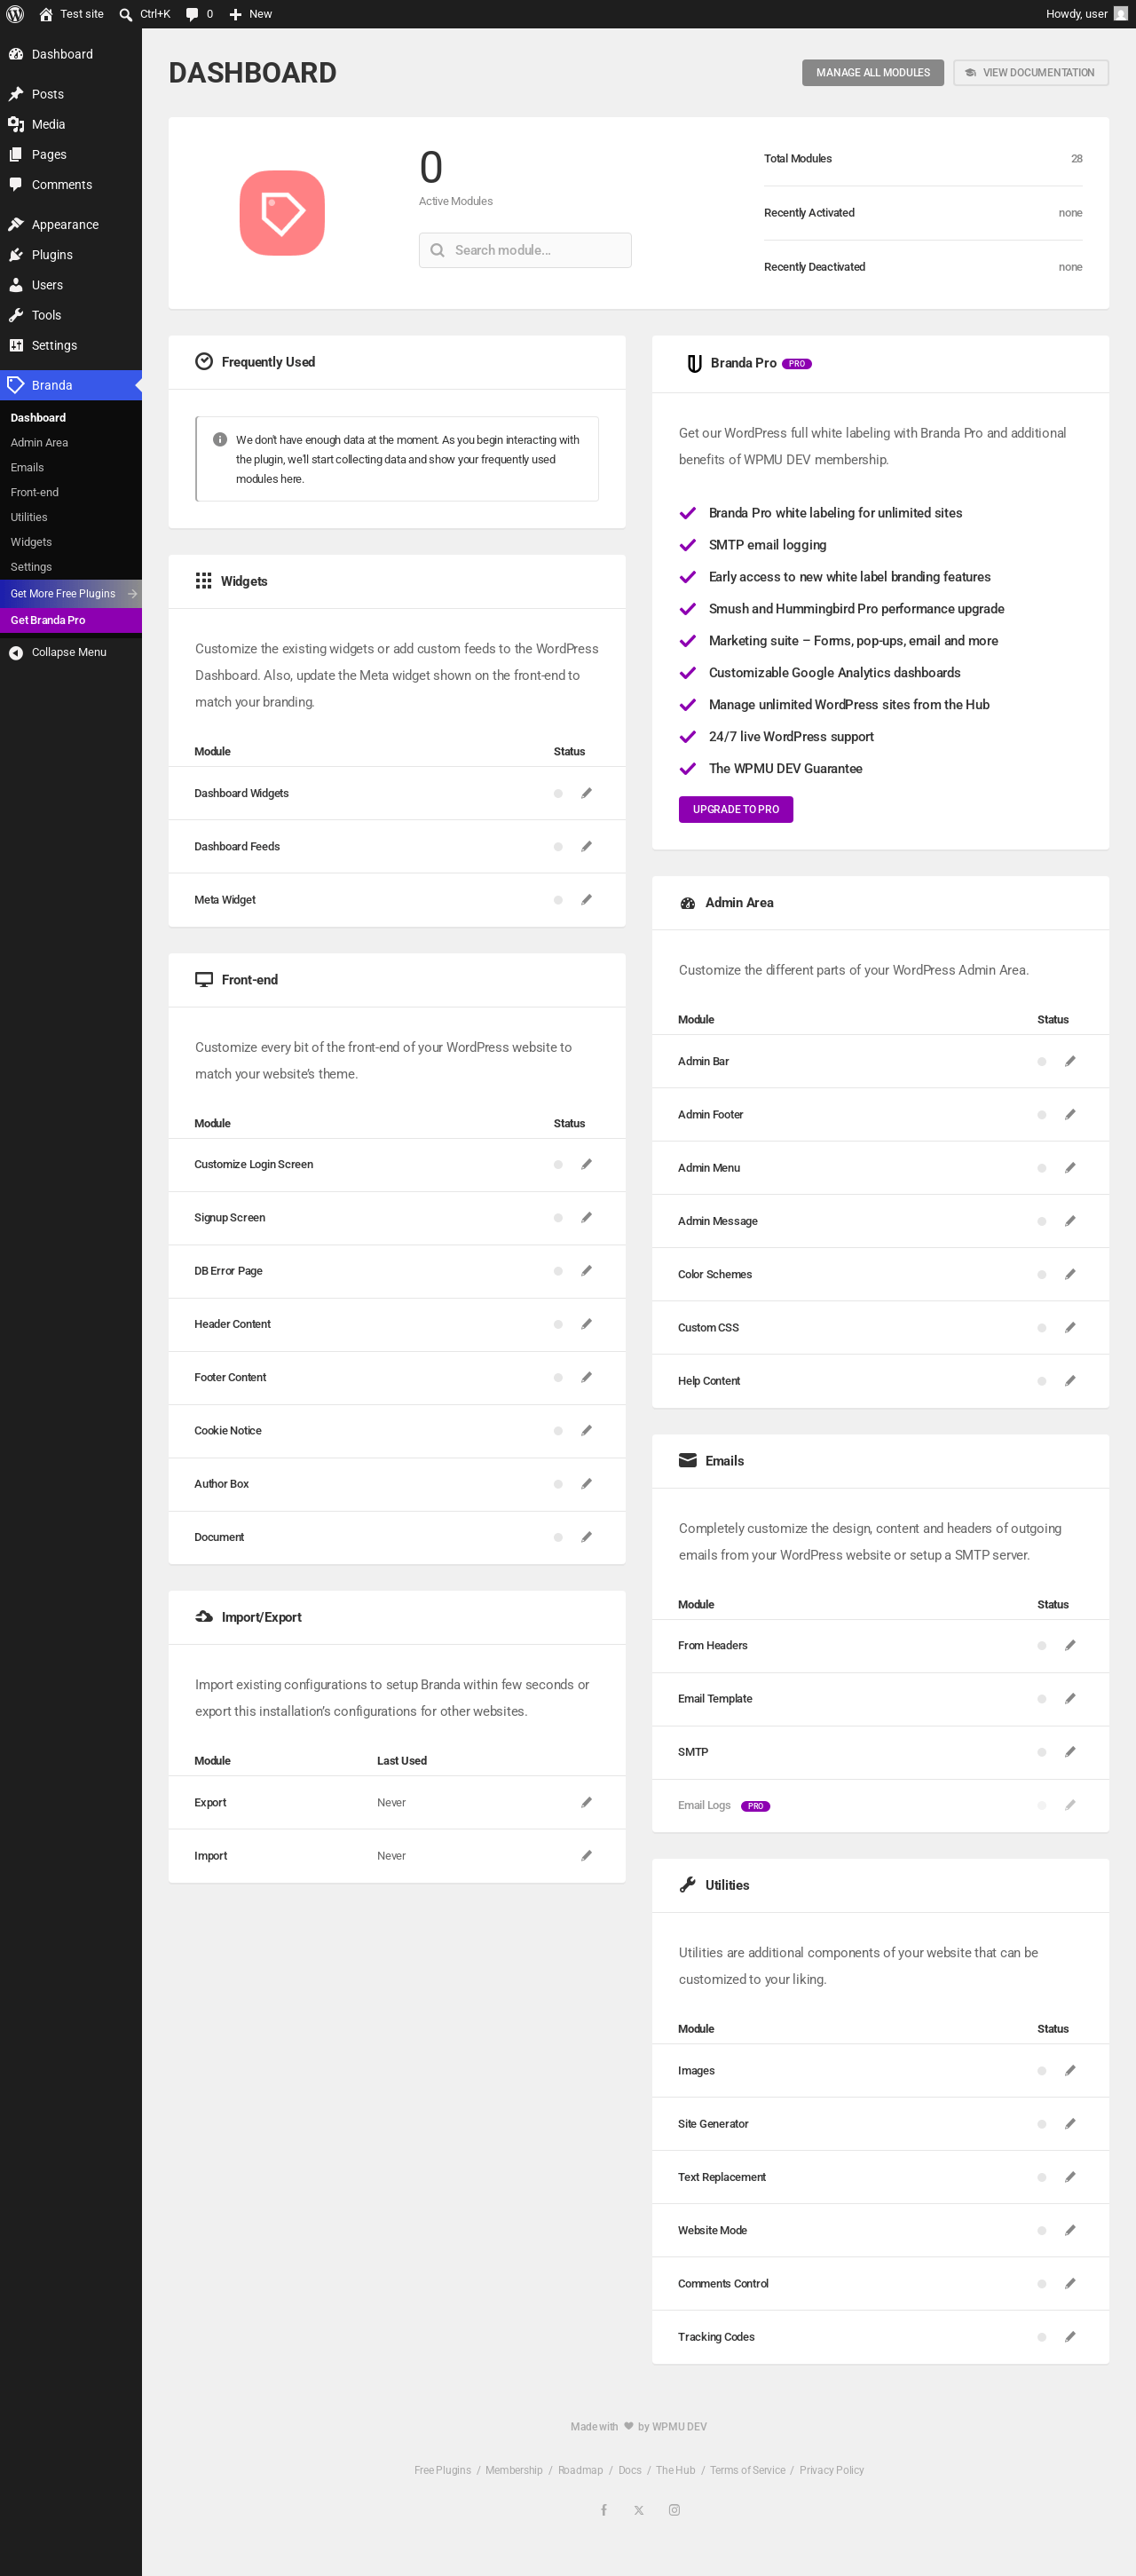Edit the Custom CSS module pencil
The width and height of the screenshot is (1136, 2576).
pyautogui.click(x=1070, y=1327)
